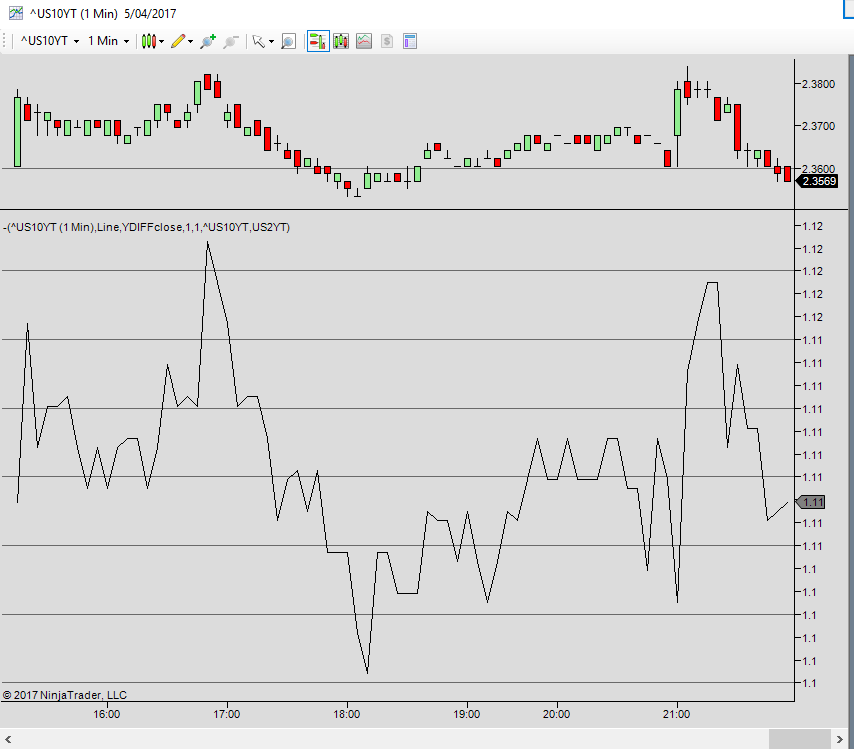Select the pencil drawing tools icon
The height and width of the screenshot is (749, 854).
(178, 41)
